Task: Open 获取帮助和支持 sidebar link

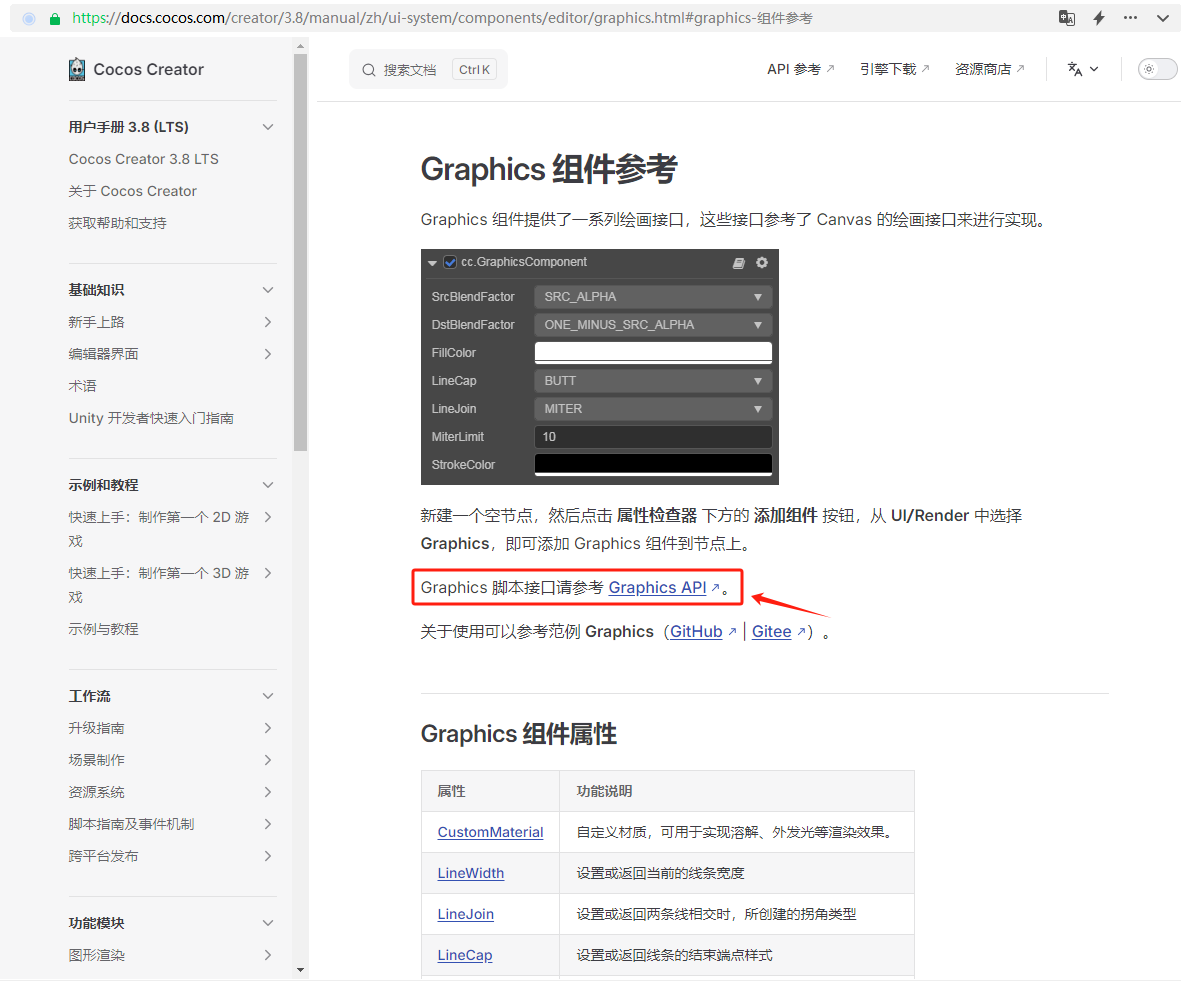Action: 117,223
